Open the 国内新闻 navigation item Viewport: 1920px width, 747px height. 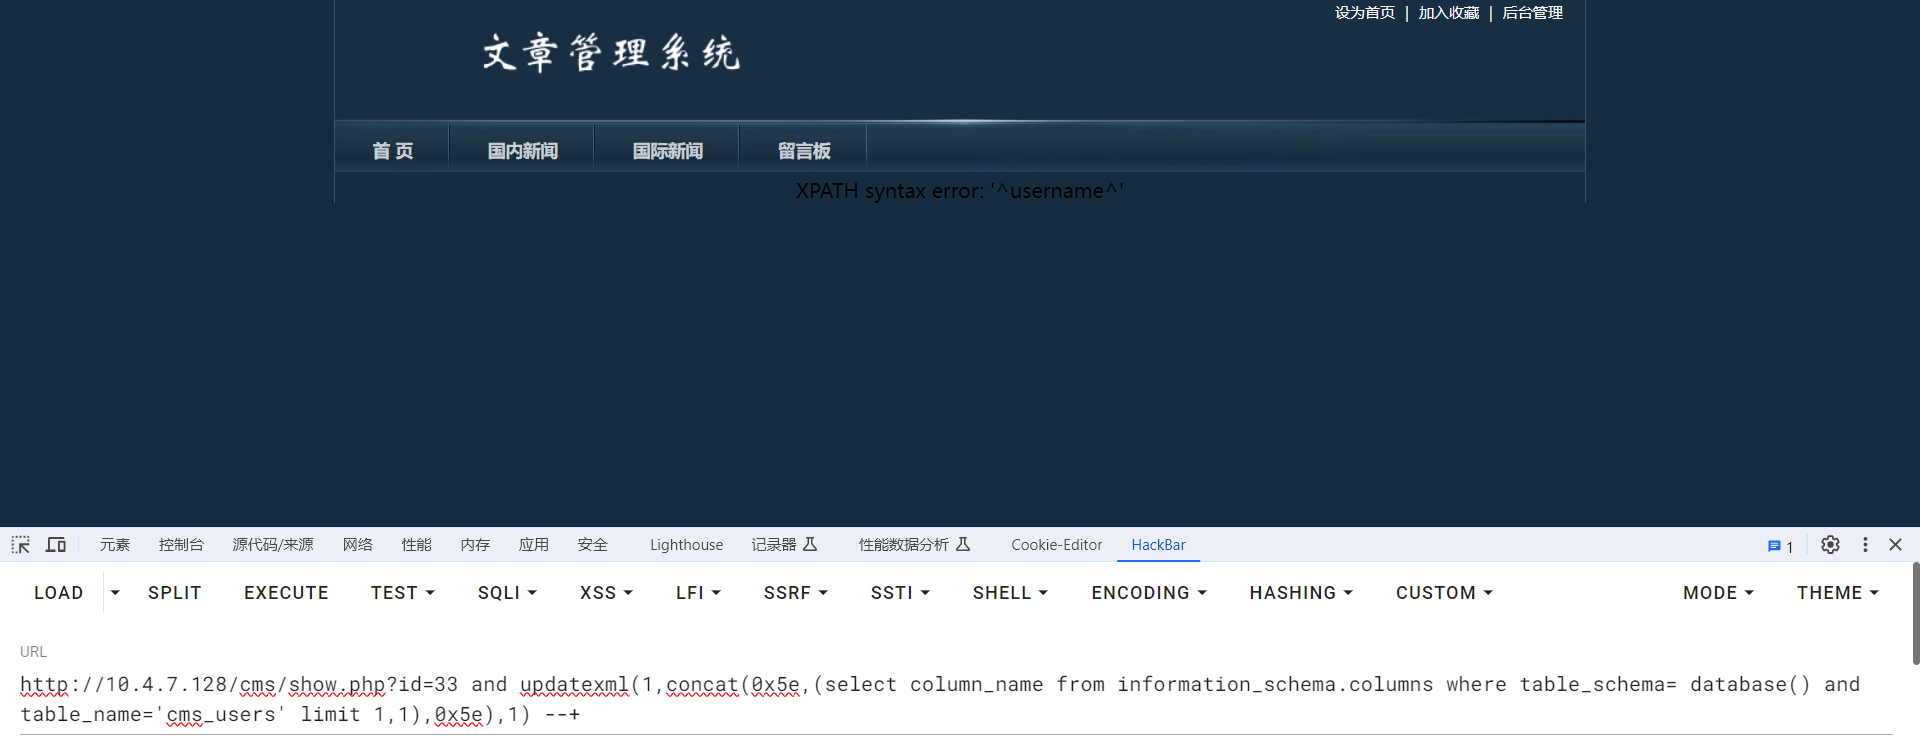(522, 150)
